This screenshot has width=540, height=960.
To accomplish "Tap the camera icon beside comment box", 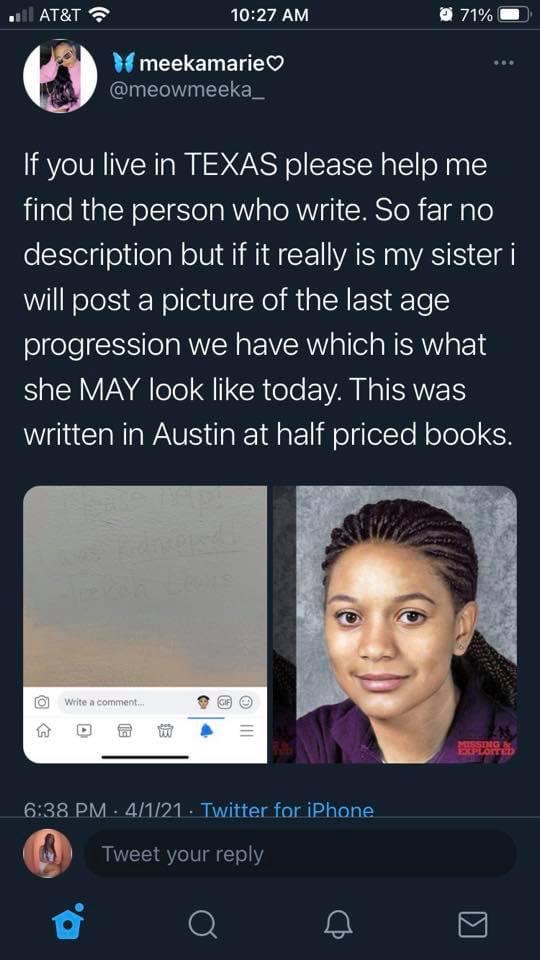I will (41, 702).
